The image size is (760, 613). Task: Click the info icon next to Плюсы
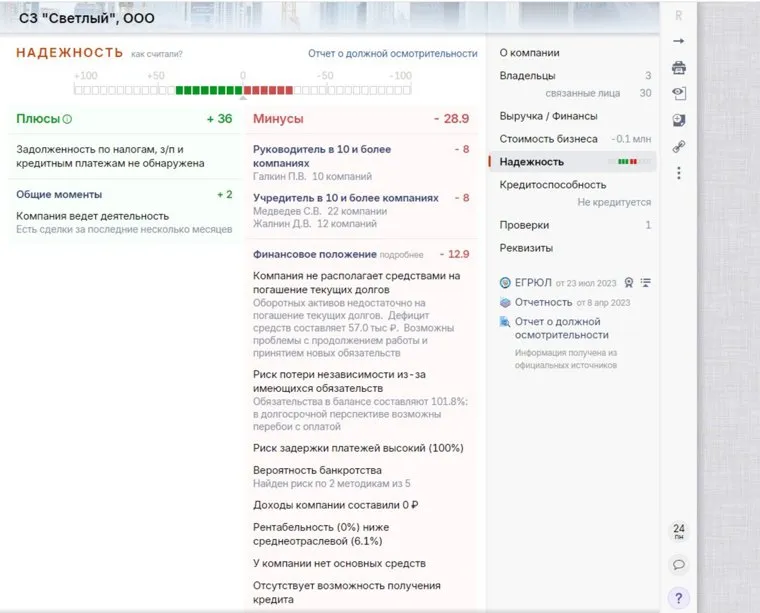[67, 119]
